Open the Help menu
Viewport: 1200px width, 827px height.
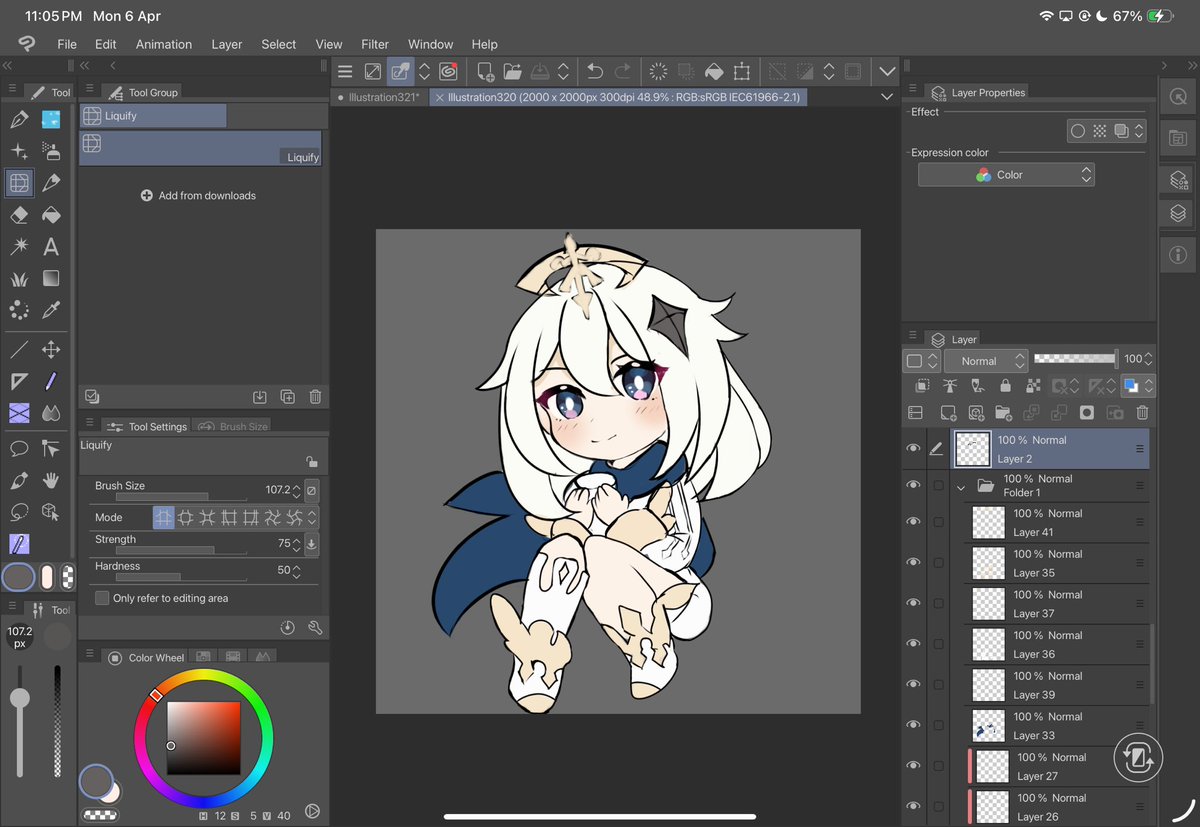484,44
